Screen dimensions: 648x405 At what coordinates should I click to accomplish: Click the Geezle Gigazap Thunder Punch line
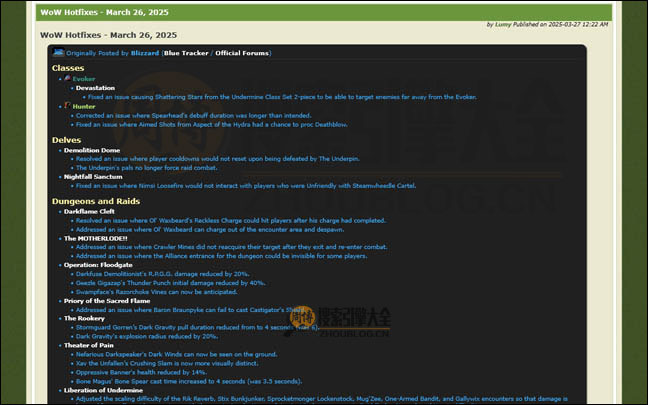click(171, 283)
